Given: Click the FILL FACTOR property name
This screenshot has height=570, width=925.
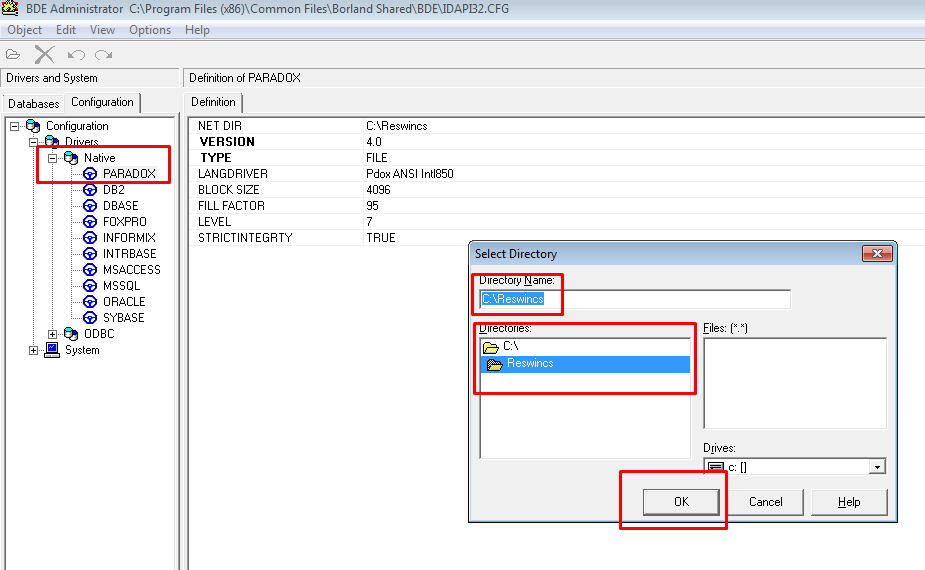Looking at the screenshot, I should (x=231, y=205).
